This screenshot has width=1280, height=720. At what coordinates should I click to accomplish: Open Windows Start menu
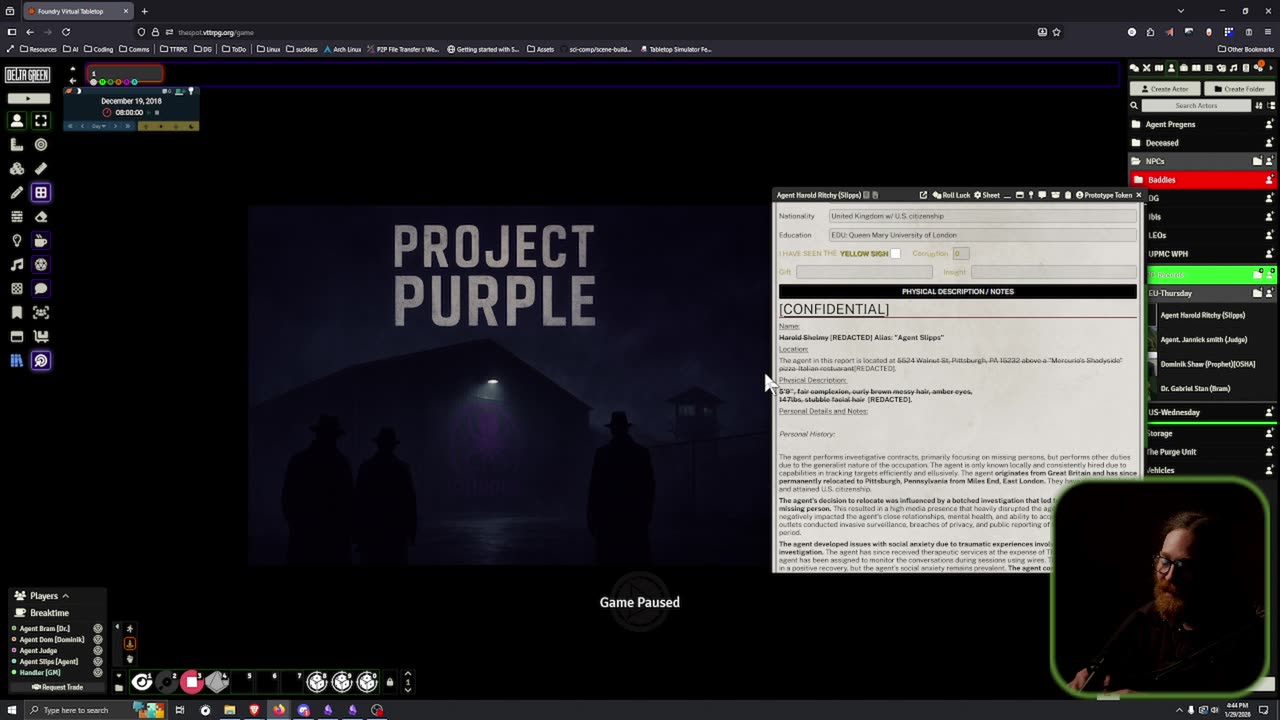[x=12, y=710]
